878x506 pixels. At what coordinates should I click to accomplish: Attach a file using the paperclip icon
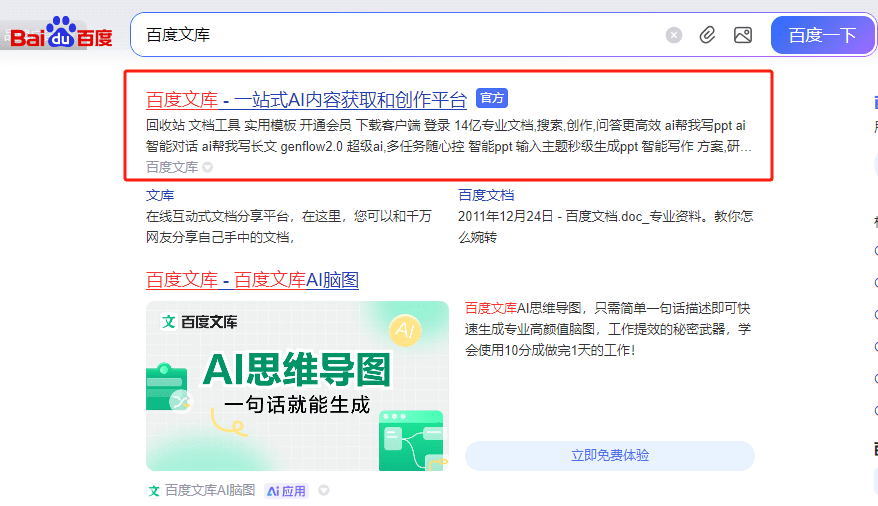[707, 35]
